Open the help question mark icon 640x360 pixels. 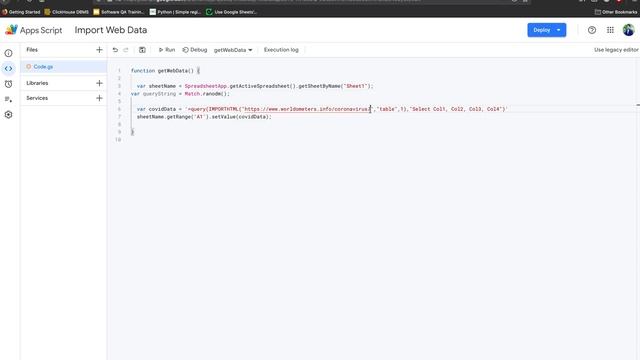pos(592,30)
